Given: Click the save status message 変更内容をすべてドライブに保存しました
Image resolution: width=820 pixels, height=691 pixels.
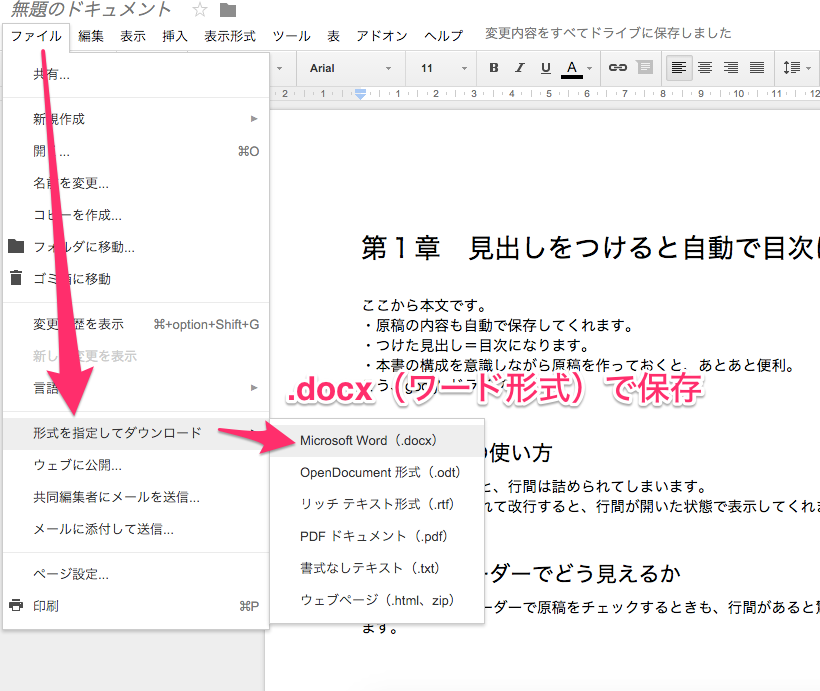Looking at the screenshot, I should click(x=608, y=33).
